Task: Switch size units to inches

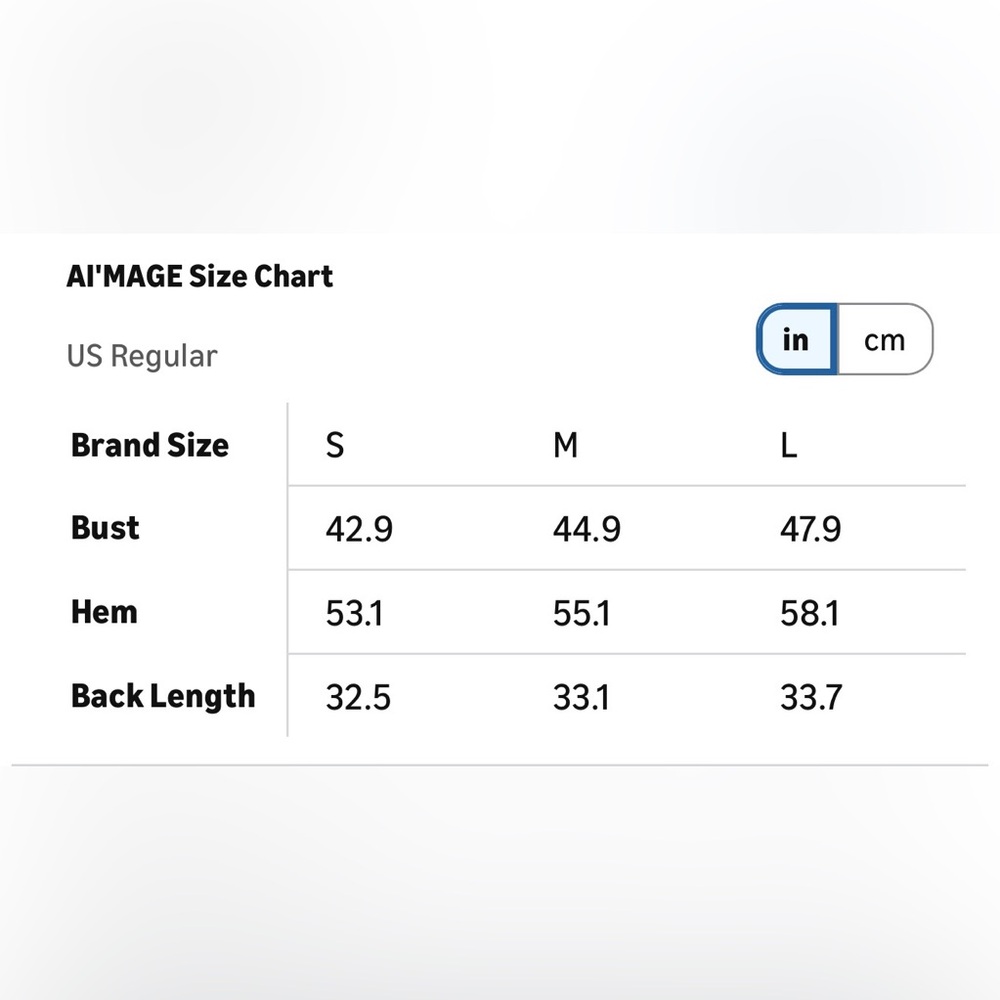Action: click(x=796, y=340)
